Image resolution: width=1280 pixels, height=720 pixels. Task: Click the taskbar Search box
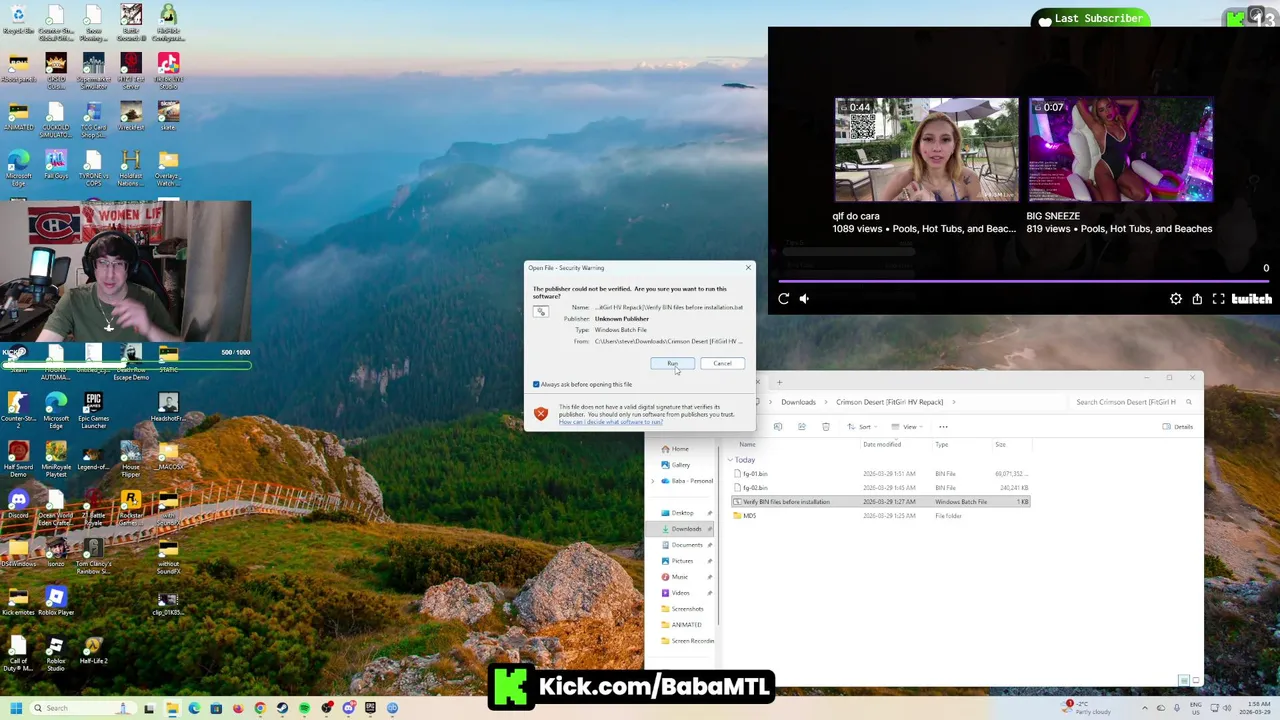coord(82,708)
